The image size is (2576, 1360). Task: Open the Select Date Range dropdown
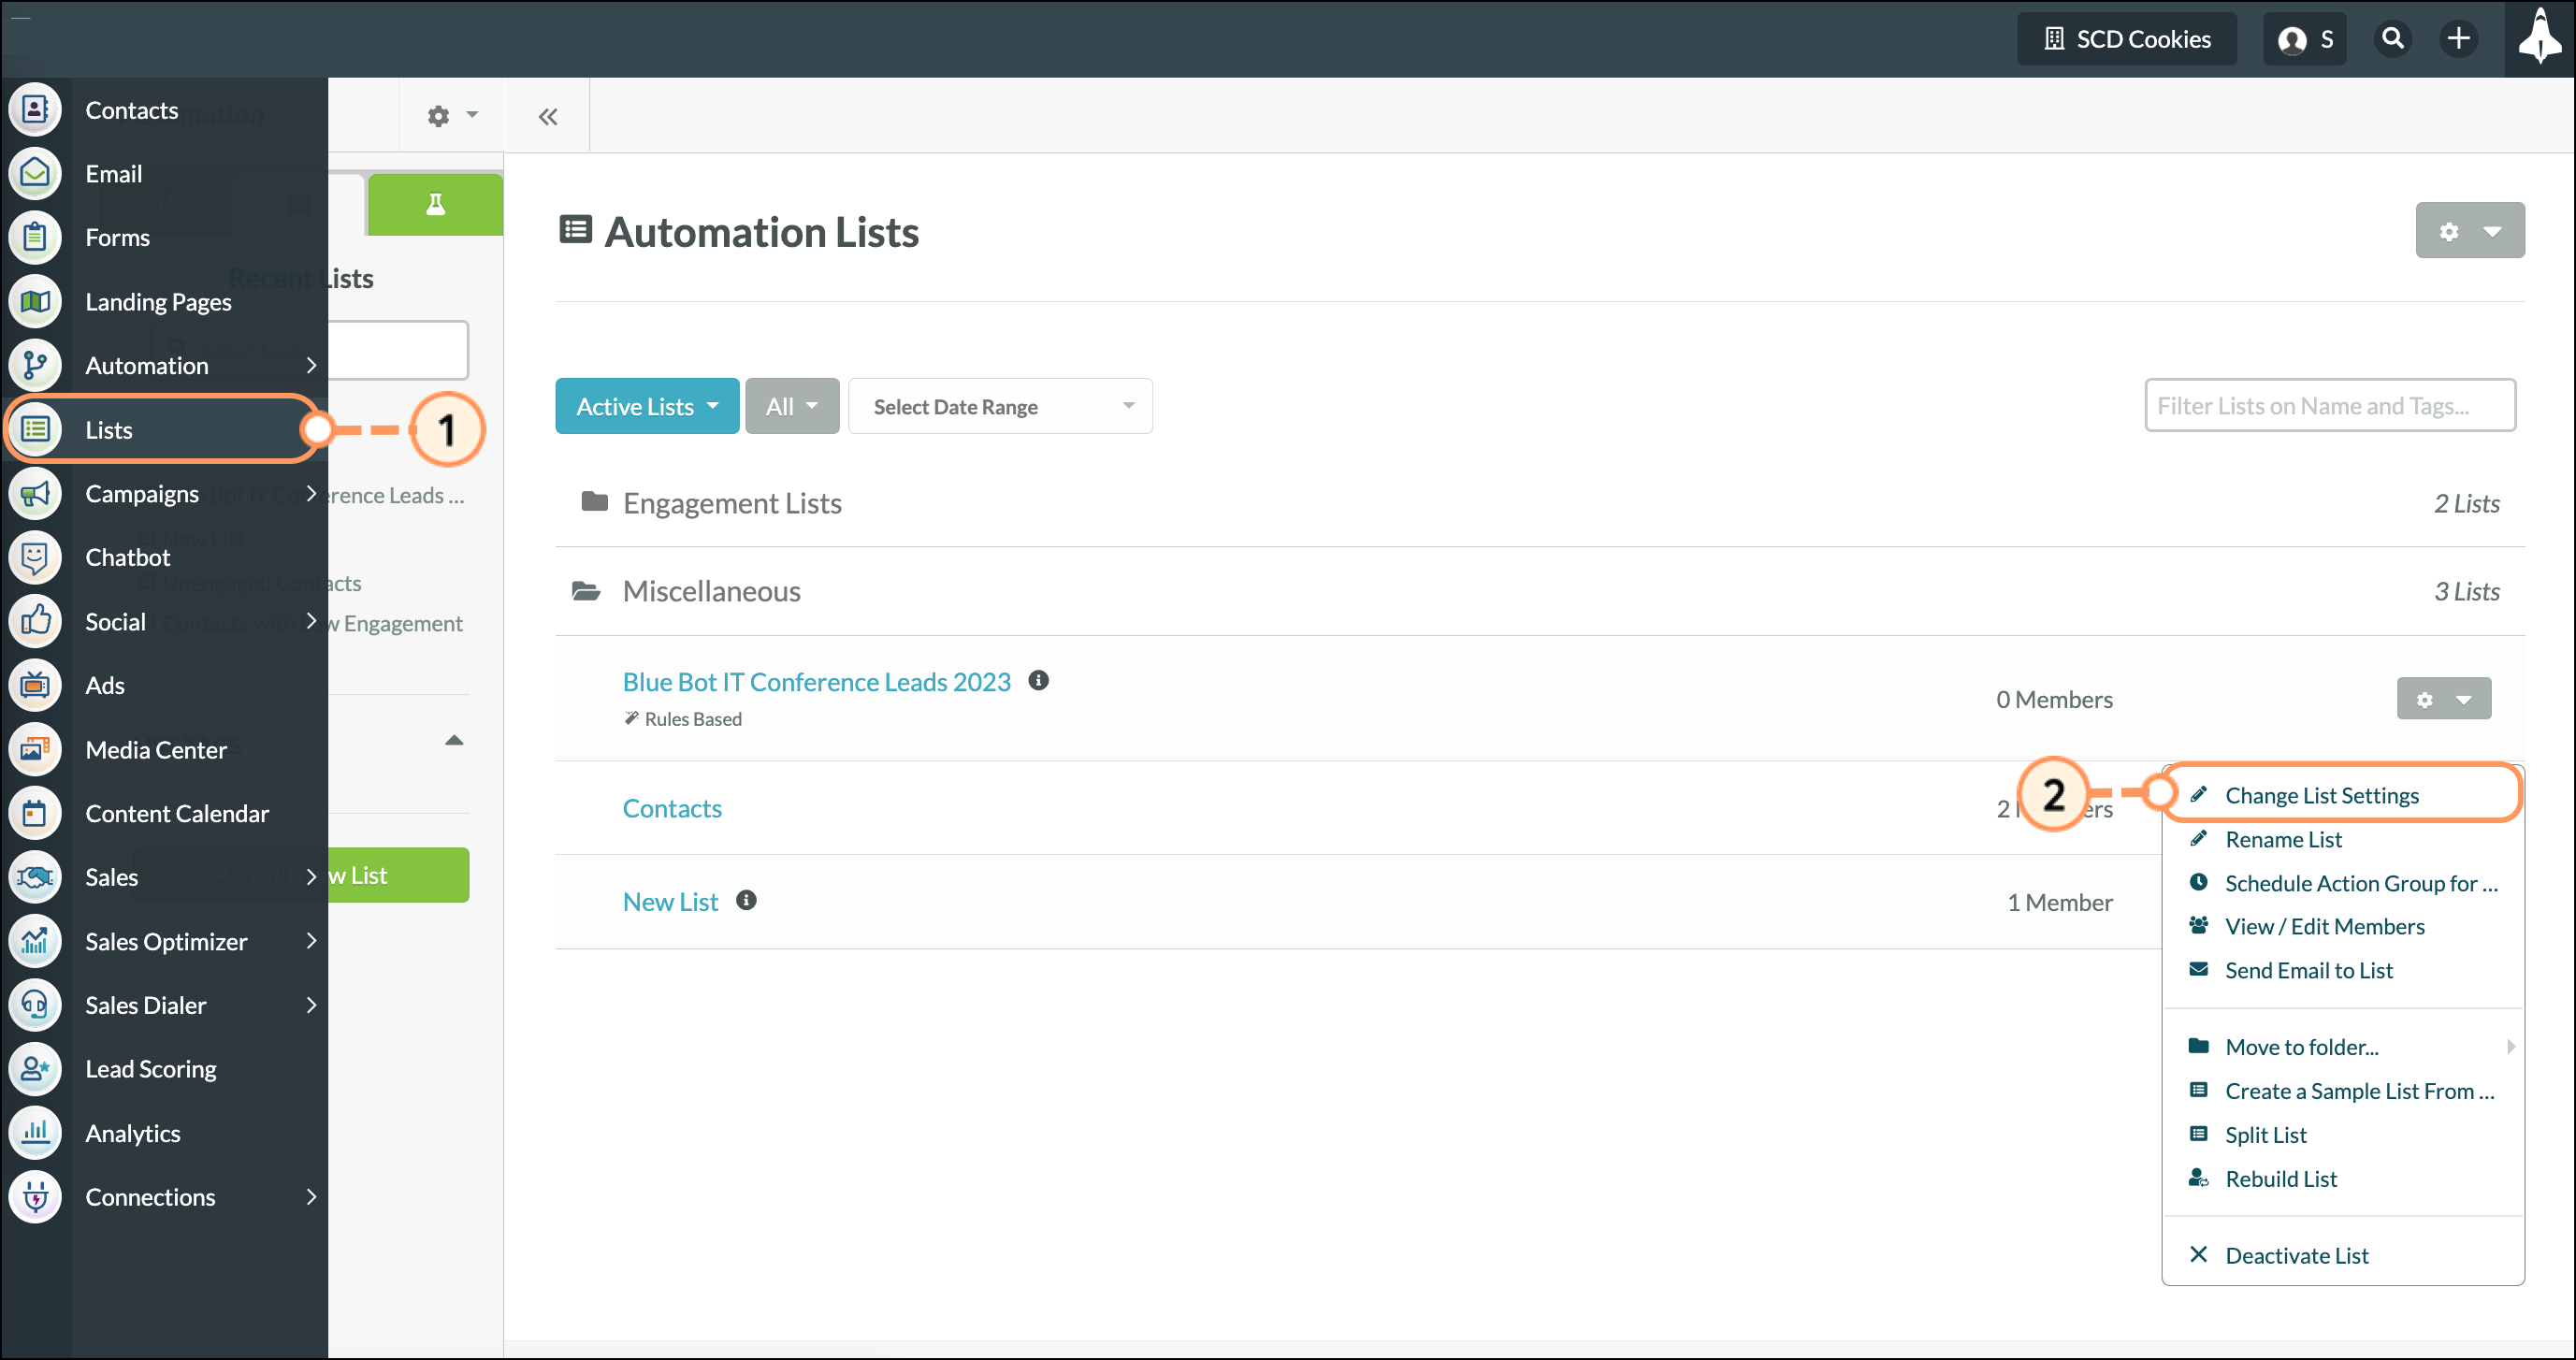[x=1000, y=406]
